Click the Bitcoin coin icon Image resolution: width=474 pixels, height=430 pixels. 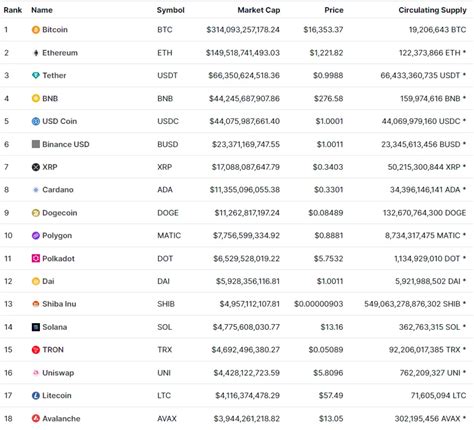pyautogui.click(x=36, y=30)
